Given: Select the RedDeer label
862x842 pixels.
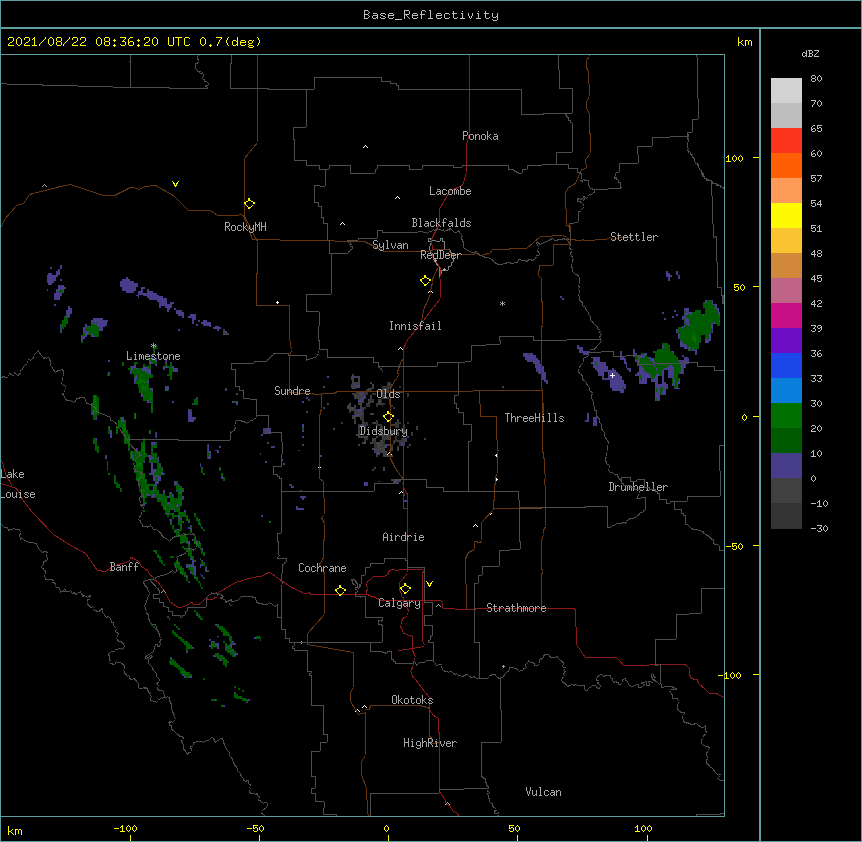Looking at the screenshot, I should [x=441, y=255].
